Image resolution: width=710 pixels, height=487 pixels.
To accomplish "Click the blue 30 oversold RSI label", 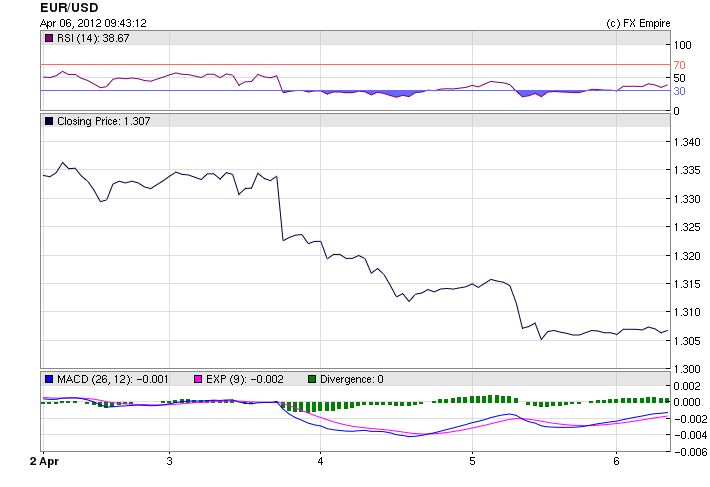I will pos(679,91).
